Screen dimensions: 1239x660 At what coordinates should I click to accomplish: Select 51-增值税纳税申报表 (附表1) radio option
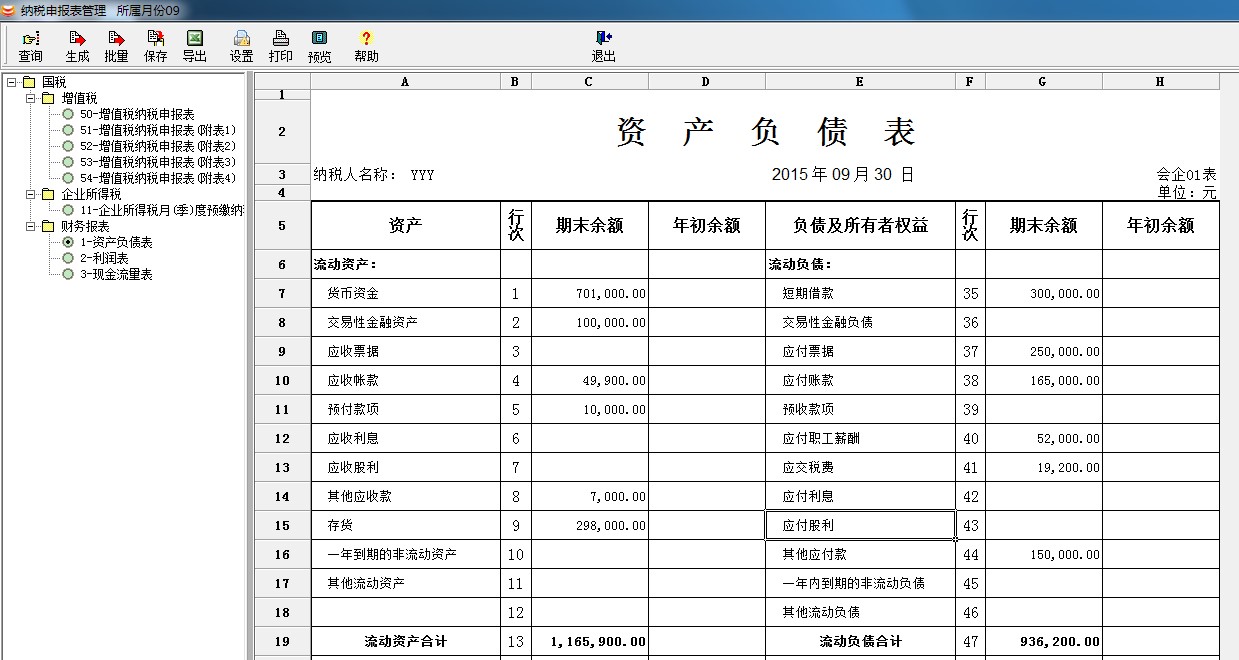[x=68, y=130]
